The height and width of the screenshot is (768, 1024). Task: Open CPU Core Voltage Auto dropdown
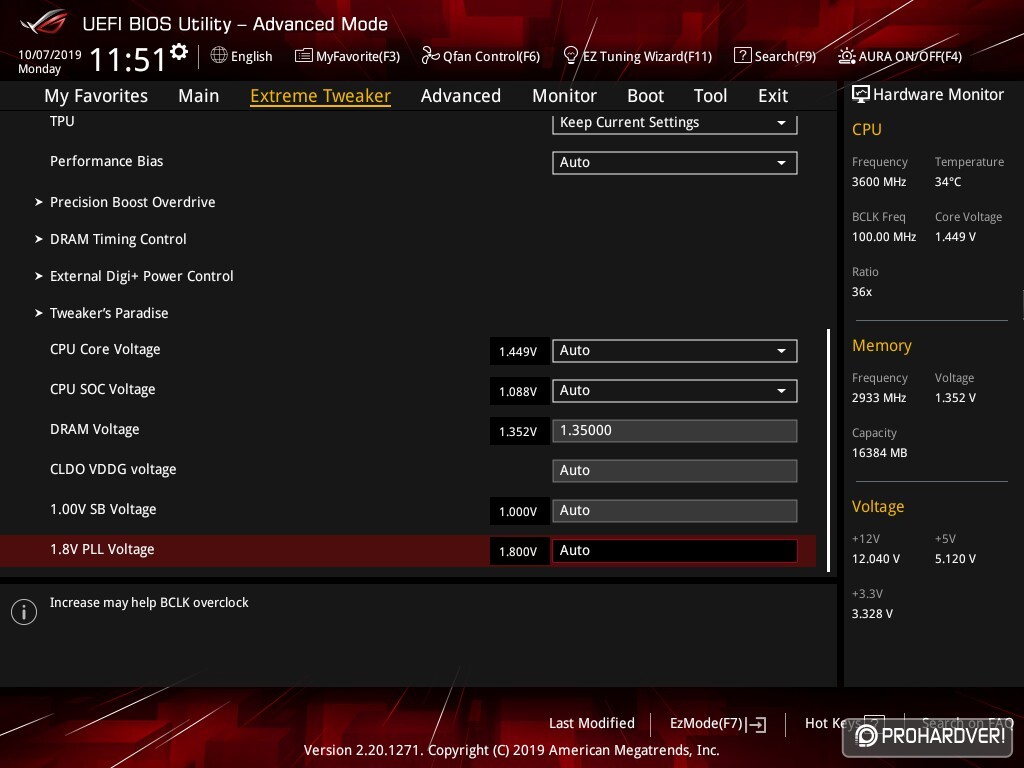(675, 351)
